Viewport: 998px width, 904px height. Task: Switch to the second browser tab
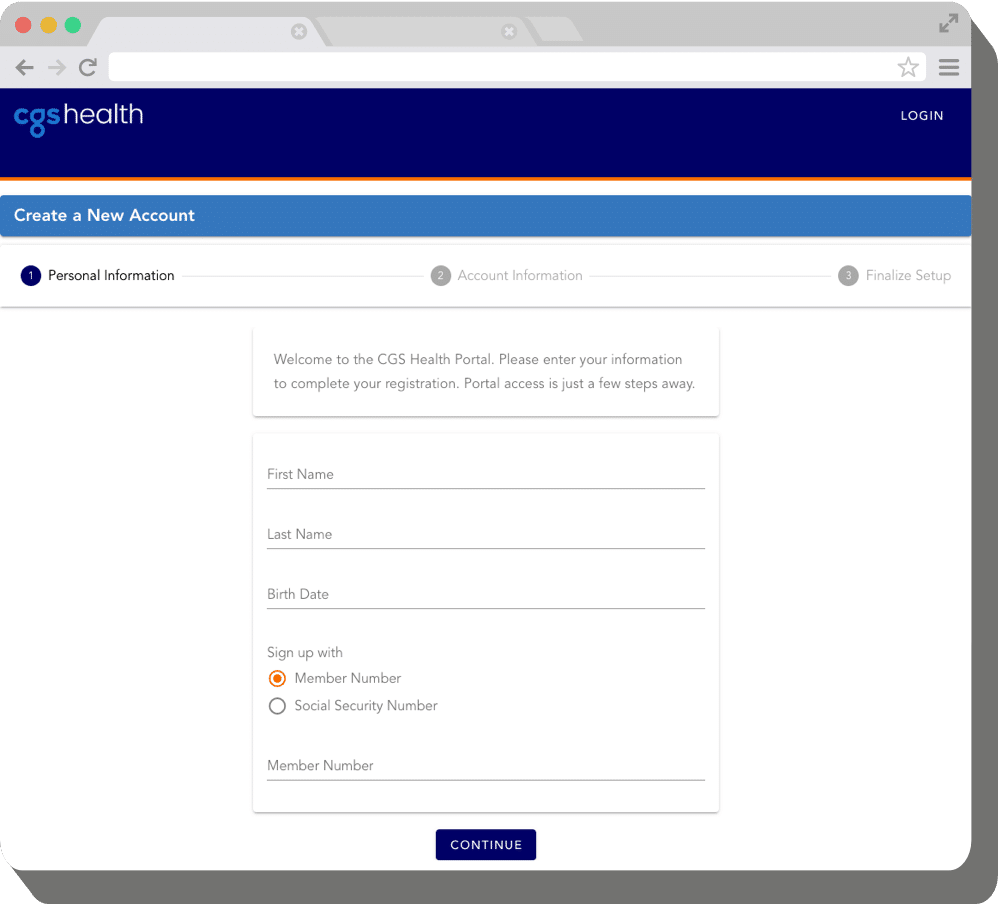[420, 31]
